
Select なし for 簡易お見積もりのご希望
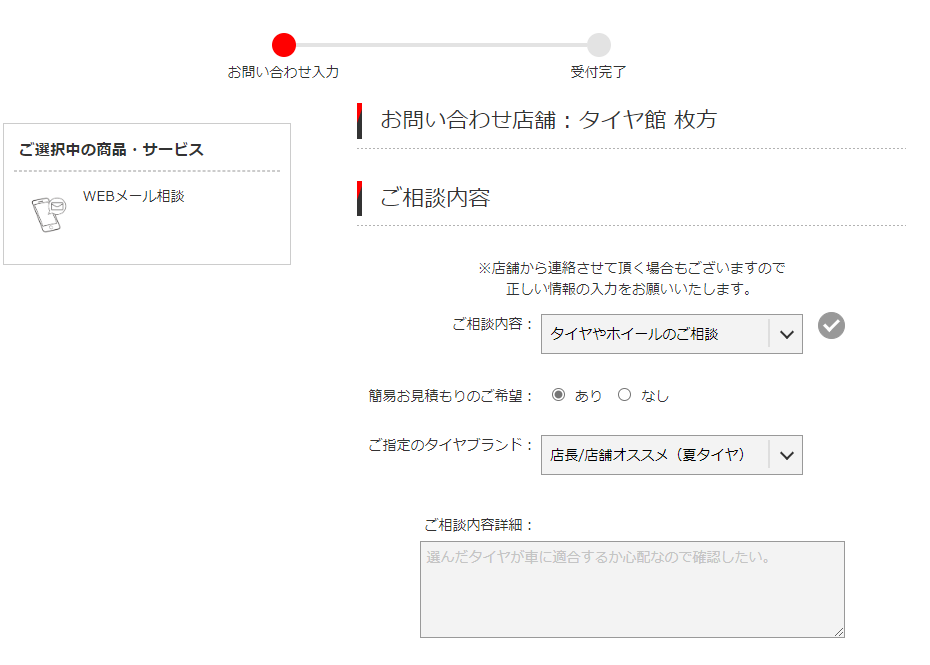point(625,395)
